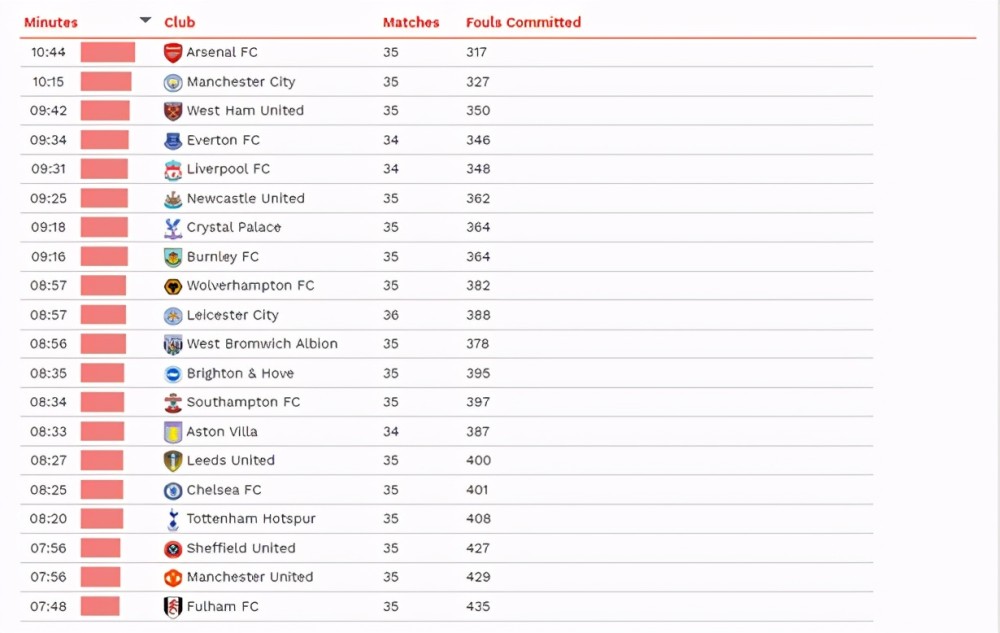Sort by the Minutes column header
Viewport: 1000px width, 633px height.
tap(50, 22)
